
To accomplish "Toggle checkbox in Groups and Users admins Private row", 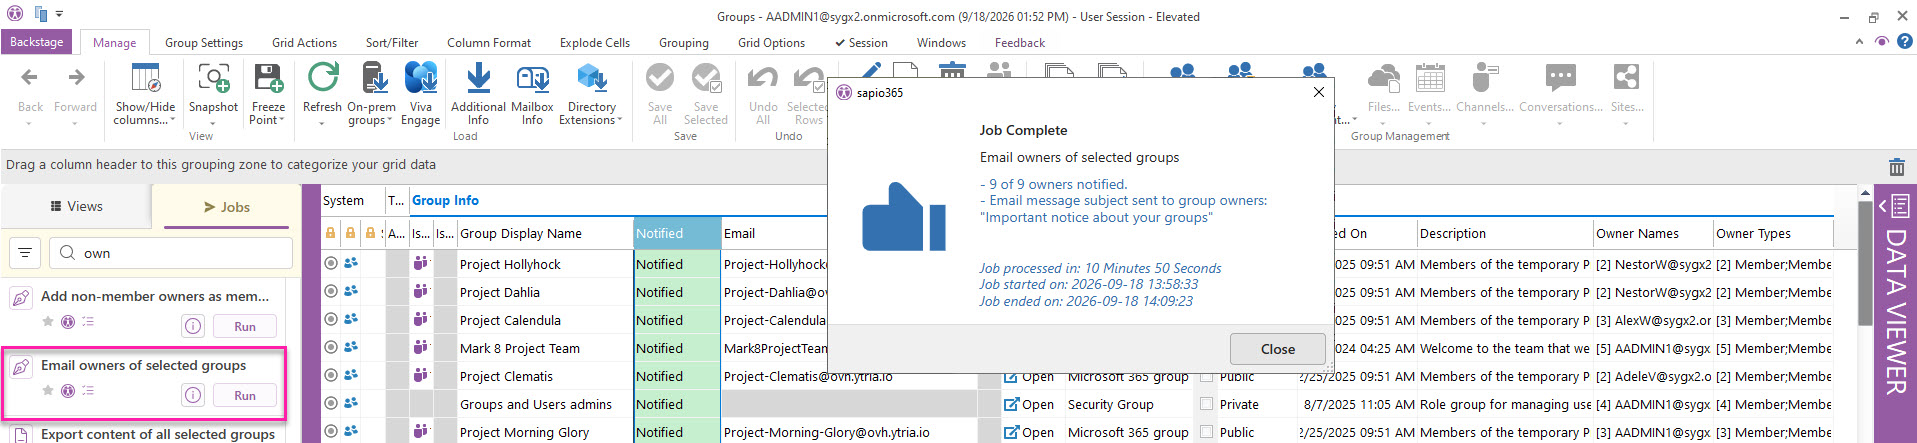I will coord(1207,404).
